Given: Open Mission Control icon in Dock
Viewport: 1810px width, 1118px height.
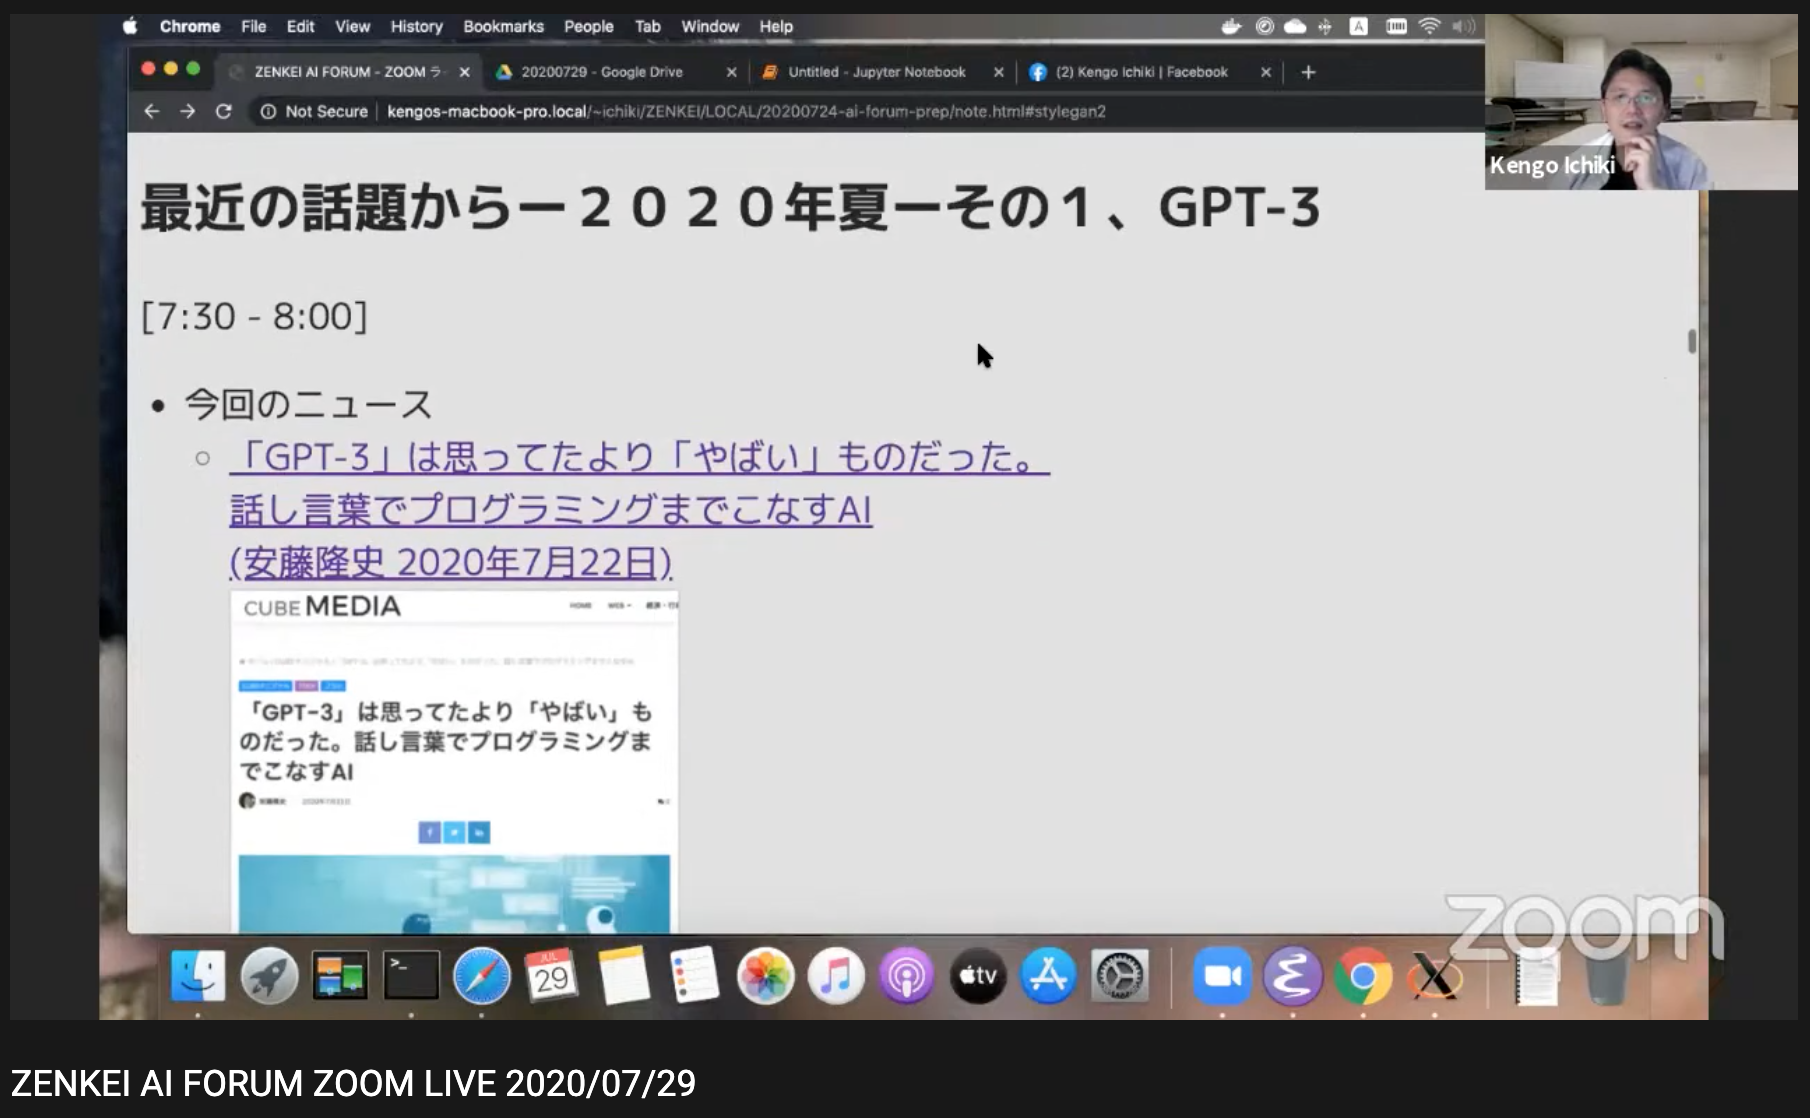Looking at the screenshot, I should [340, 976].
